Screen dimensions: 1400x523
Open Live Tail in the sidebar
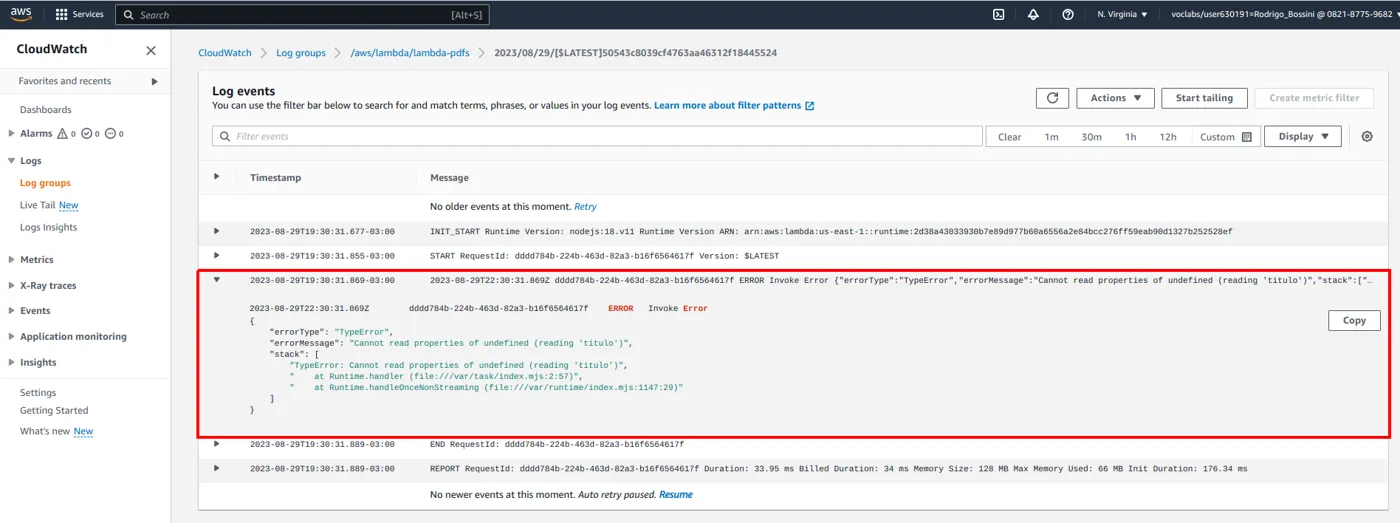click(37, 205)
